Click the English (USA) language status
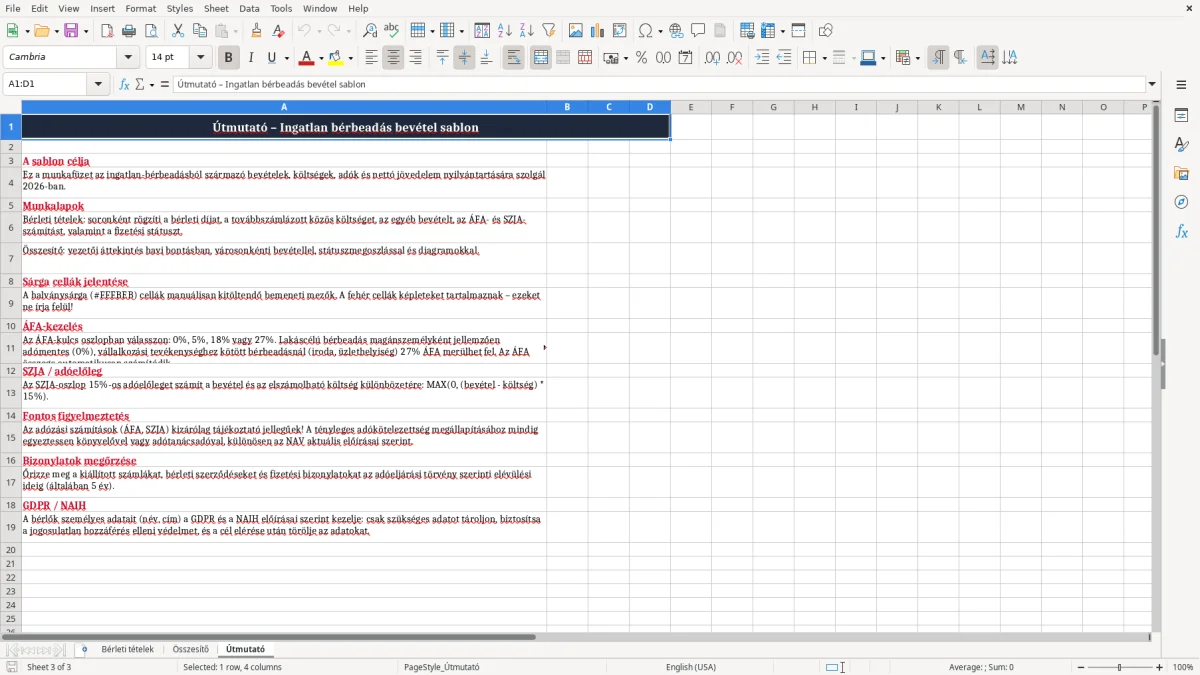 tap(691, 667)
